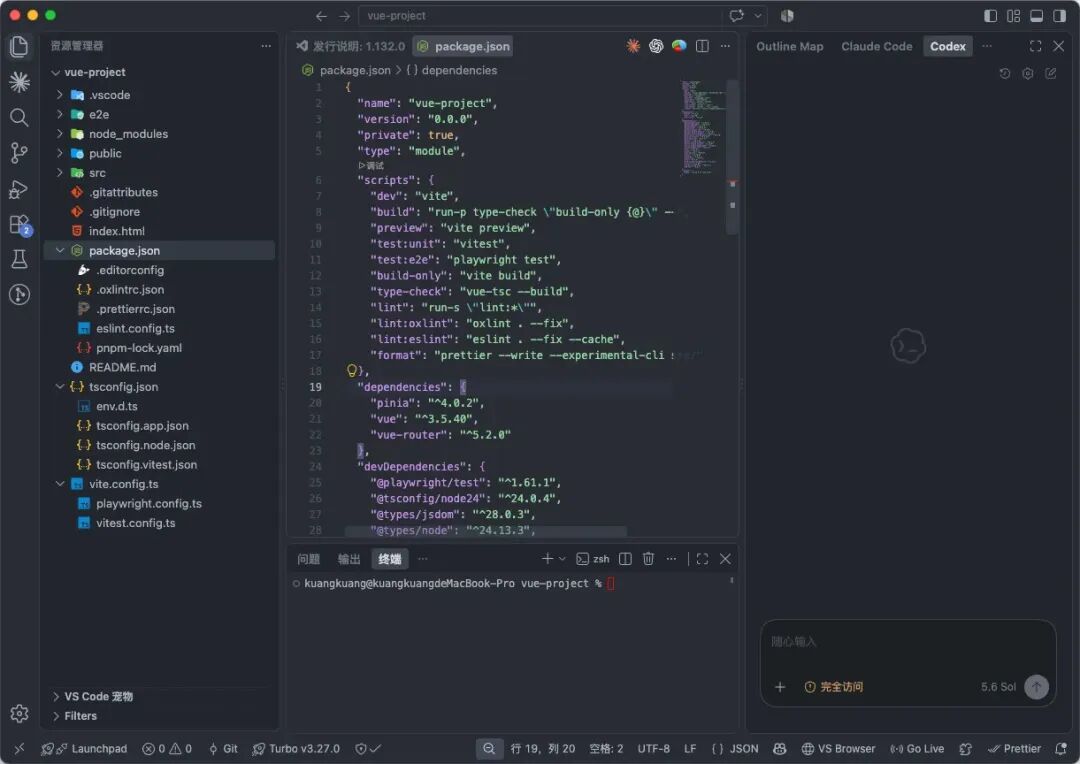Switch to the Outline Map tab
Viewport: 1080px width, 764px height.
(x=789, y=46)
